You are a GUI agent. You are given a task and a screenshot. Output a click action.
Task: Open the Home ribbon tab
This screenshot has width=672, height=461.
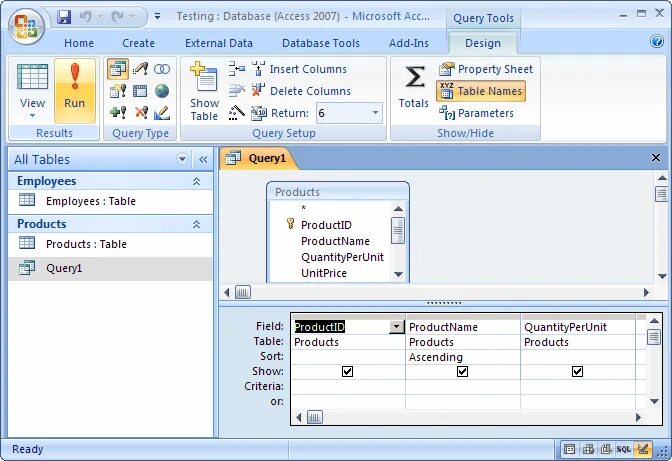click(79, 43)
